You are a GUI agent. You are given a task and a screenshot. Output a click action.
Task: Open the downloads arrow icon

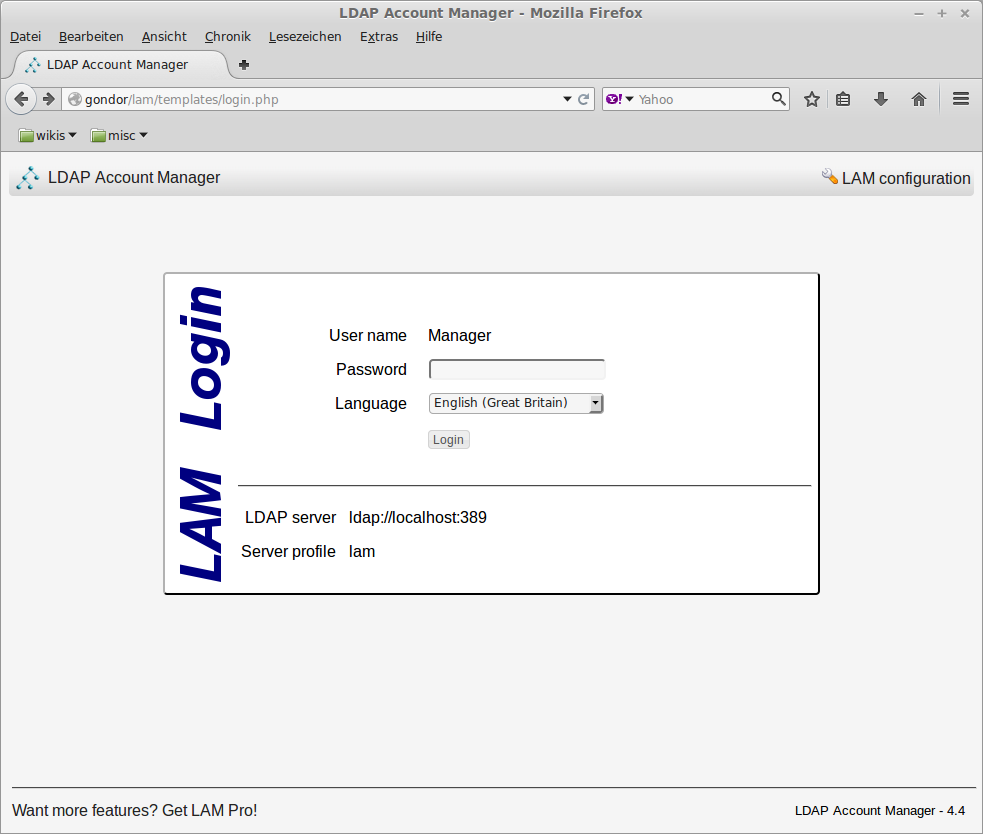[x=881, y=99]
